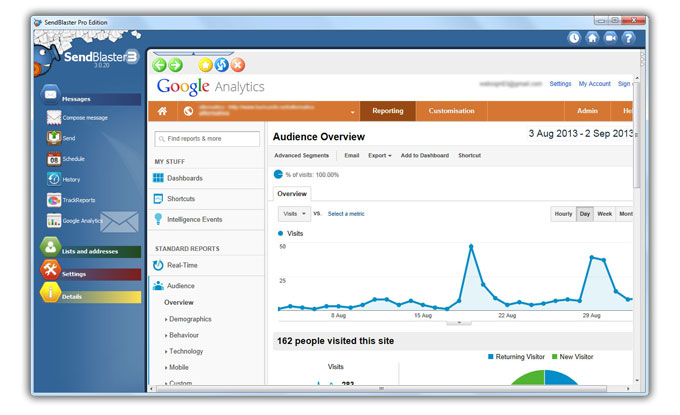Image resolution: width=680 pixels, height=415 pixels.
Task: Click the Email button
Action: click(352, 155)
